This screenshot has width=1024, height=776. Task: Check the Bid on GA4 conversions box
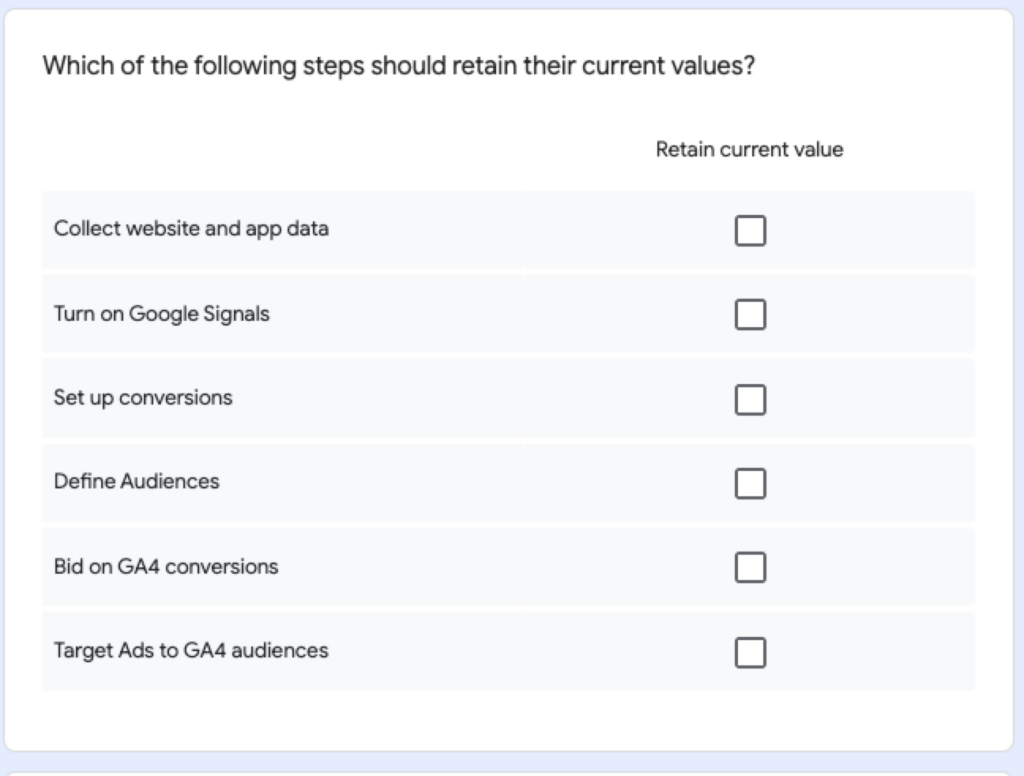click(750, 567)
